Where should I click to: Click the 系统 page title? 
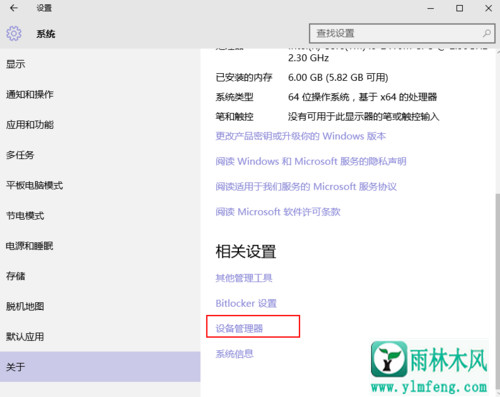coord(46,34)
